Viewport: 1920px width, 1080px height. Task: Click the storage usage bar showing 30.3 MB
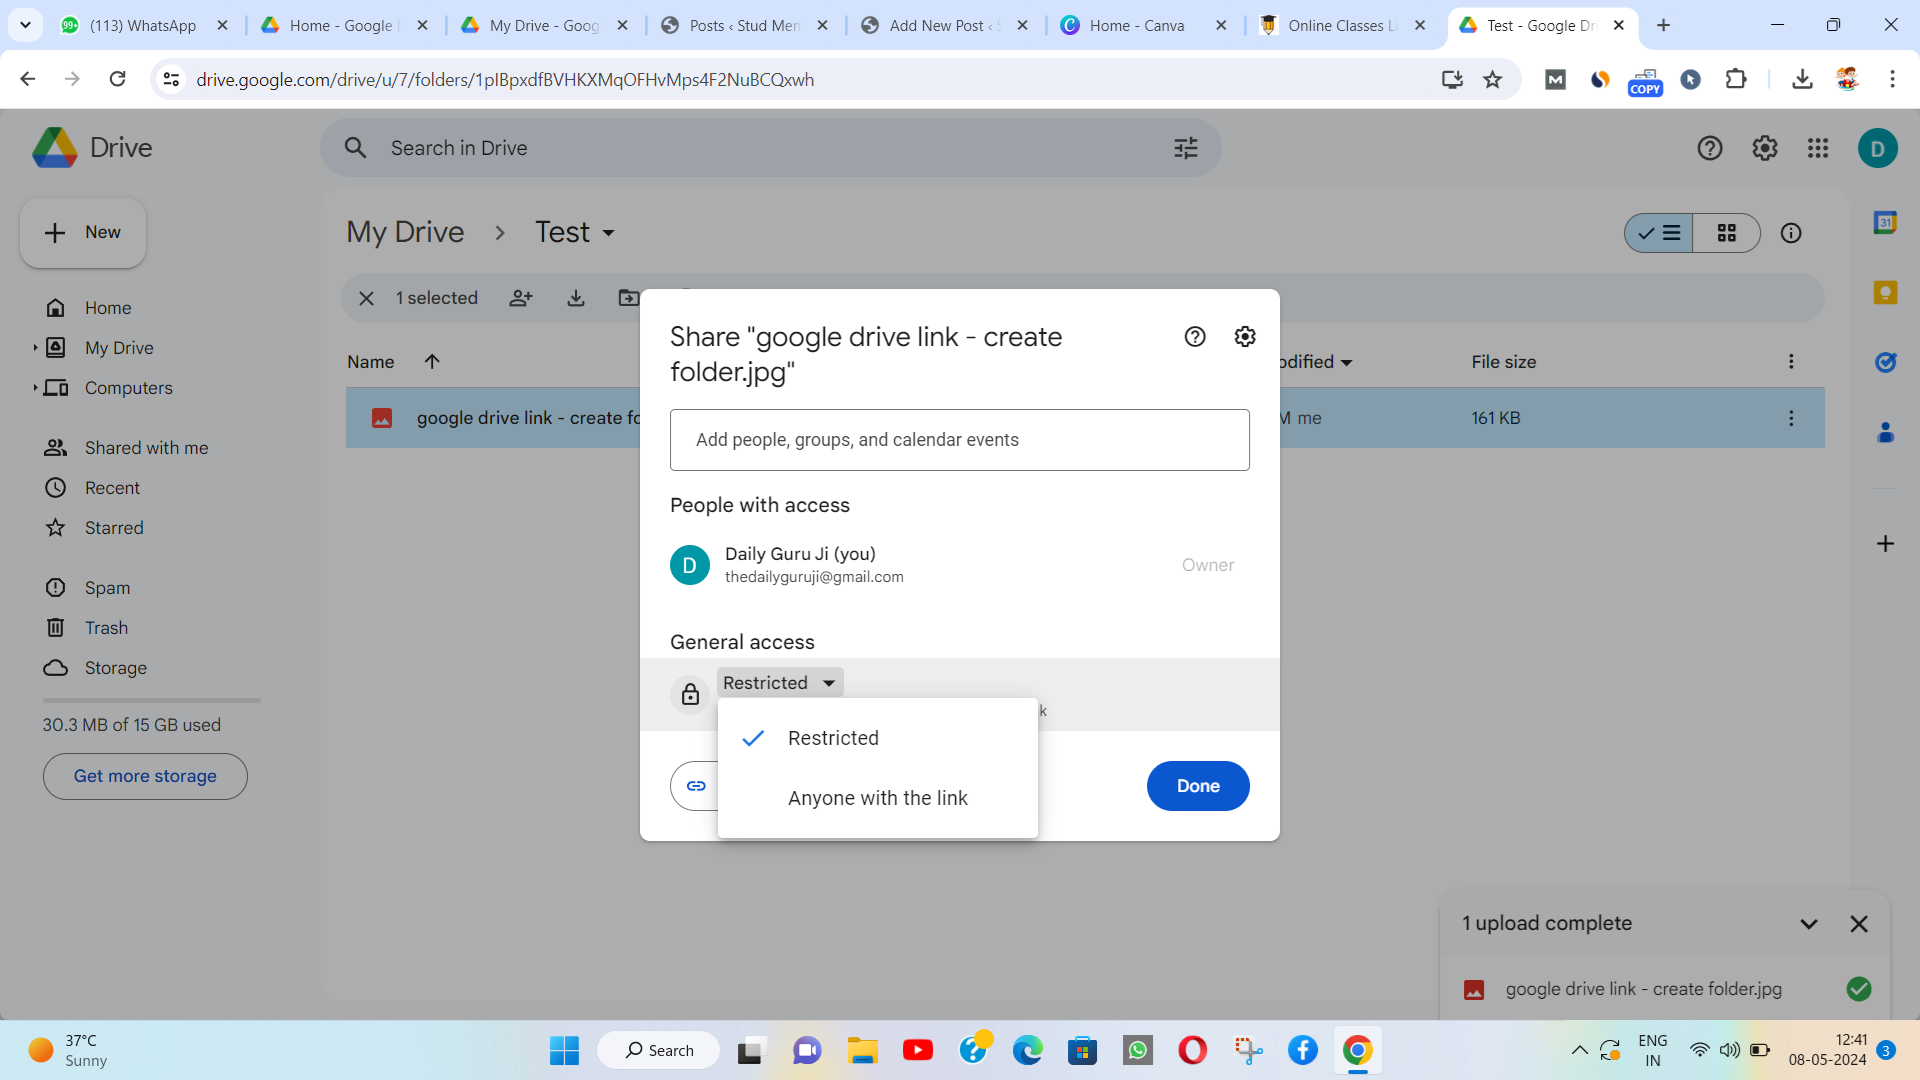point(131,724)
